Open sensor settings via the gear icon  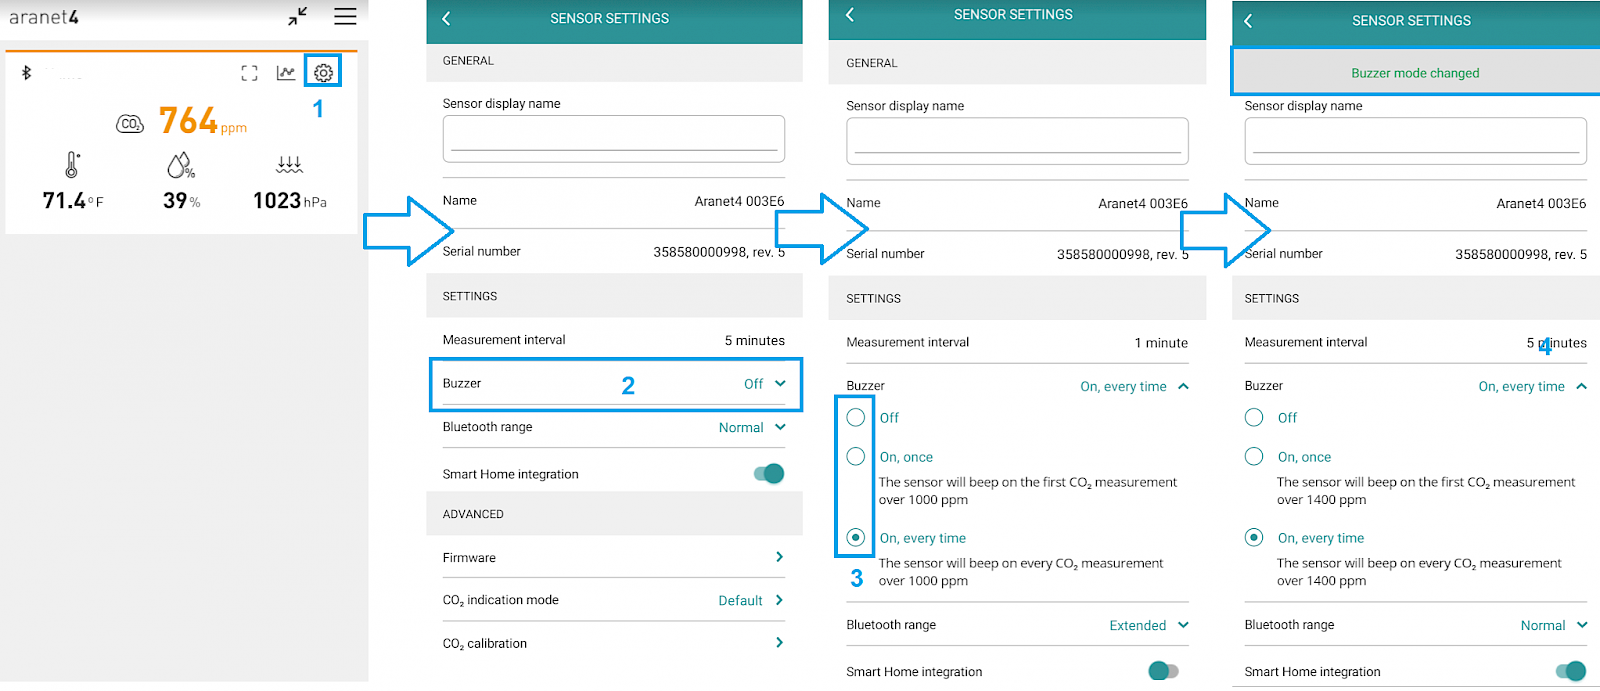323,73
